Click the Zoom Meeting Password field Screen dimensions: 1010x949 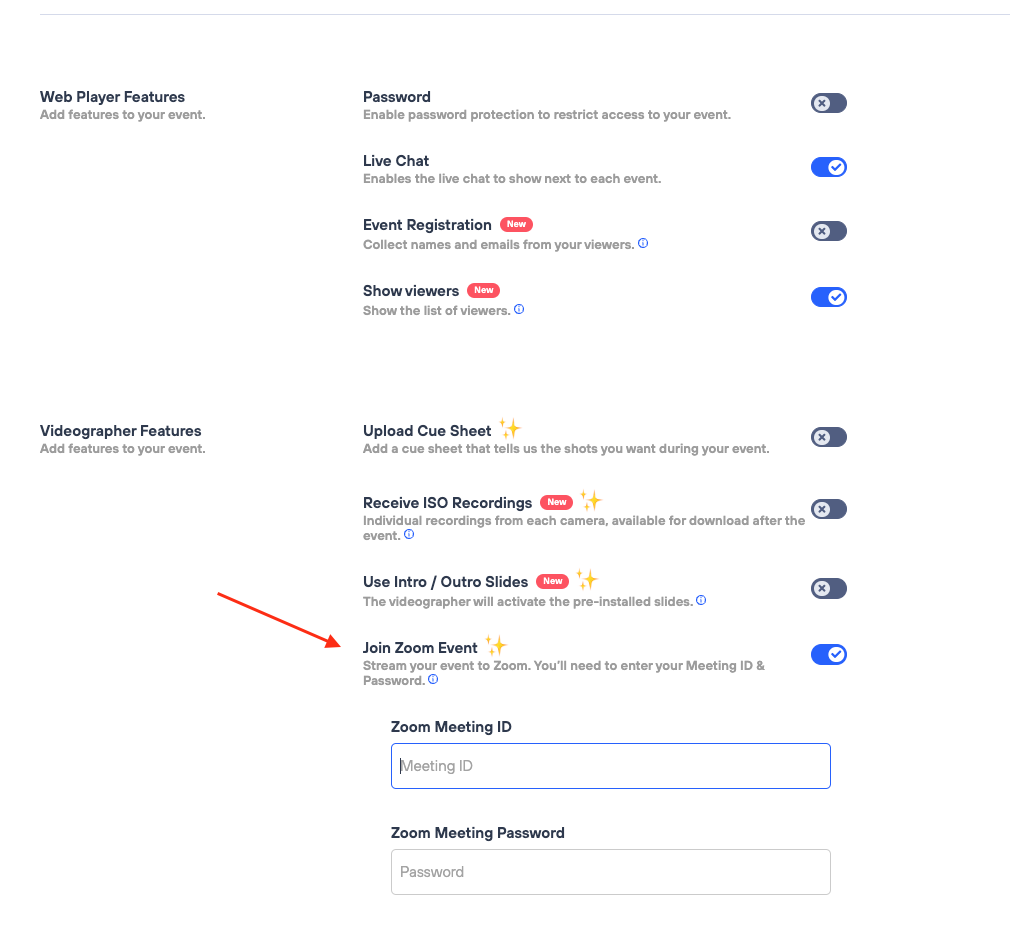coord(610,872)
